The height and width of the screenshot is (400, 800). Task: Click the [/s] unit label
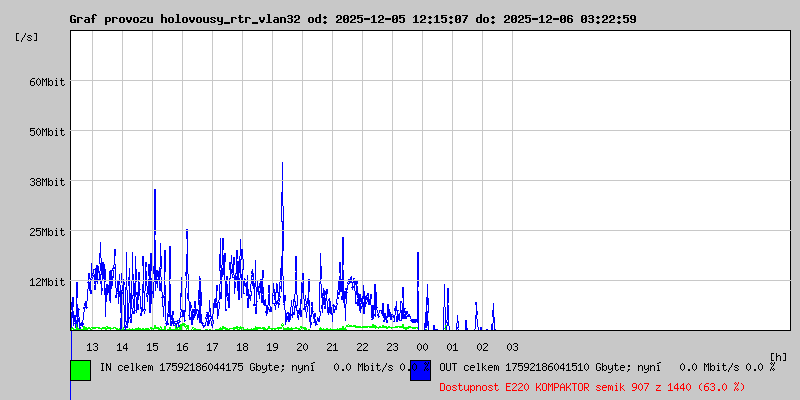tap(27, 37)
